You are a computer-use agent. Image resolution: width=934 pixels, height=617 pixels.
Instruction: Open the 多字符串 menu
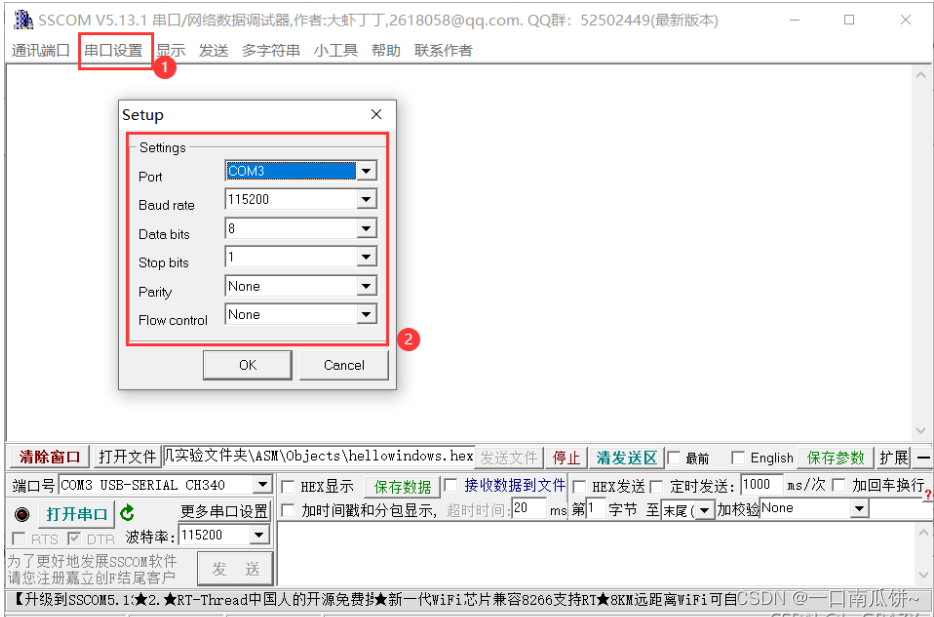[x=271, y=51]
